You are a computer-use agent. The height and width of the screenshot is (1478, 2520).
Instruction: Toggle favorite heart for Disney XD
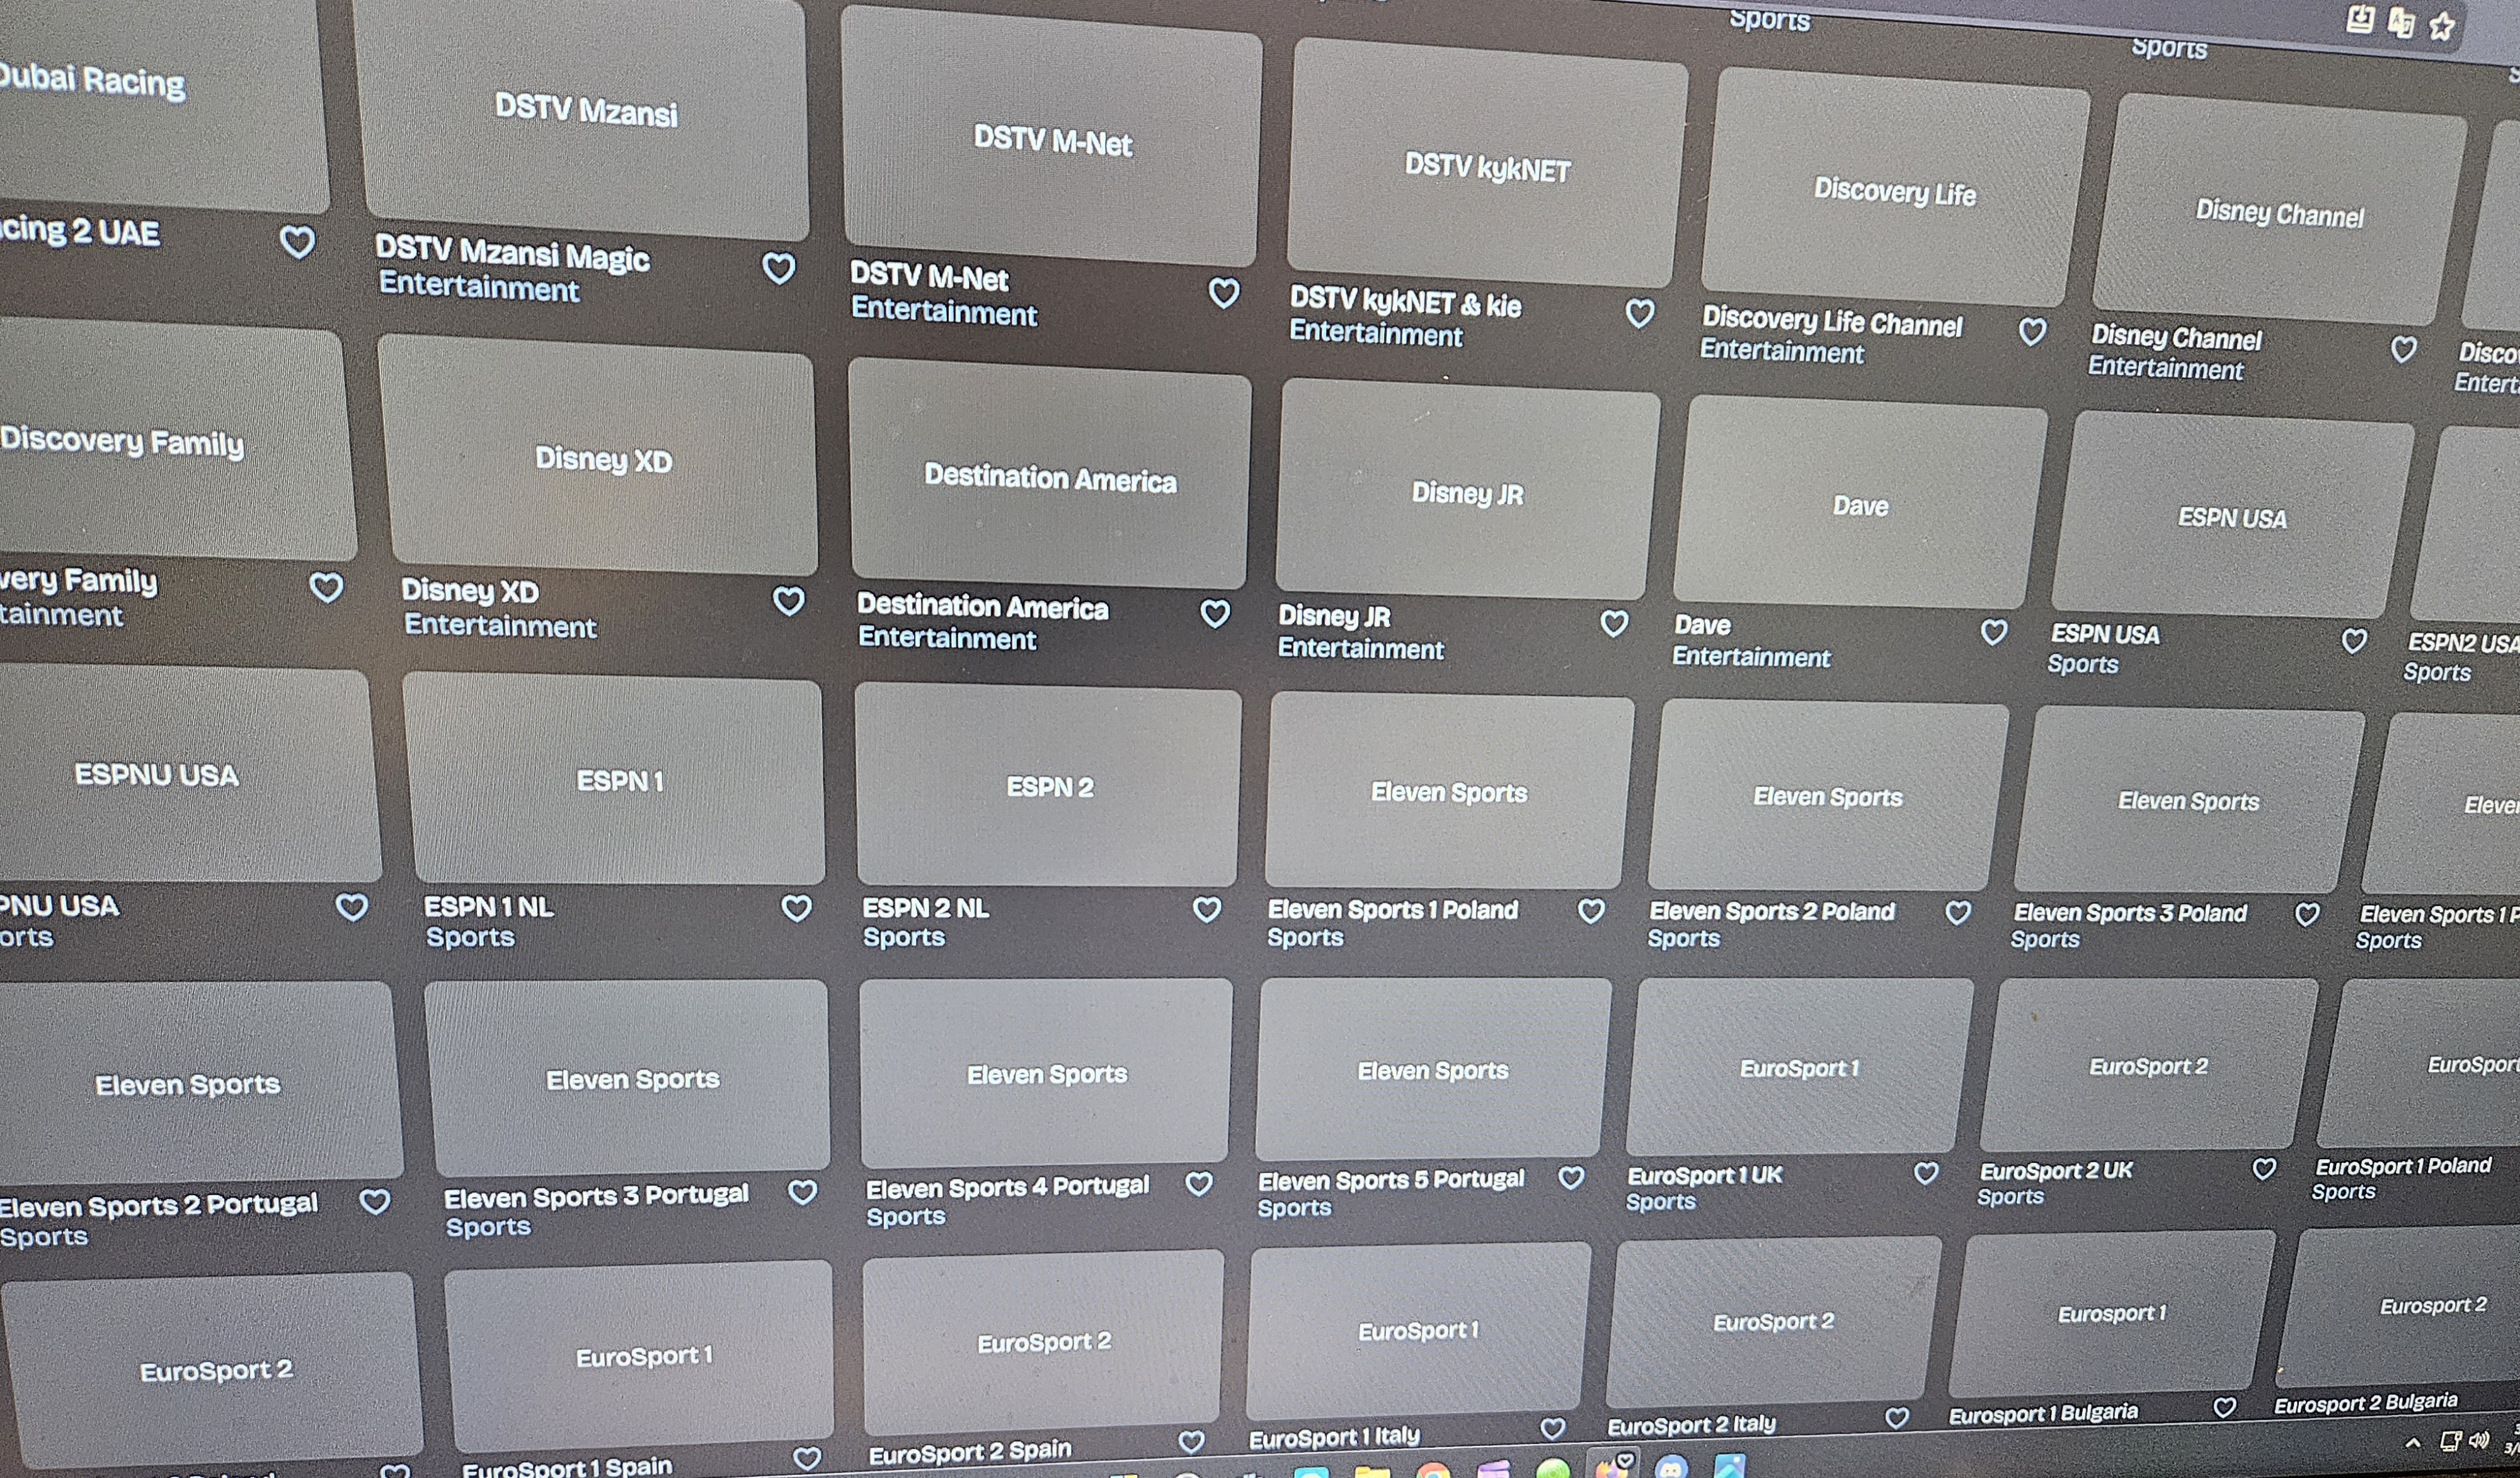pyautogui.click(x=789, y=601)
